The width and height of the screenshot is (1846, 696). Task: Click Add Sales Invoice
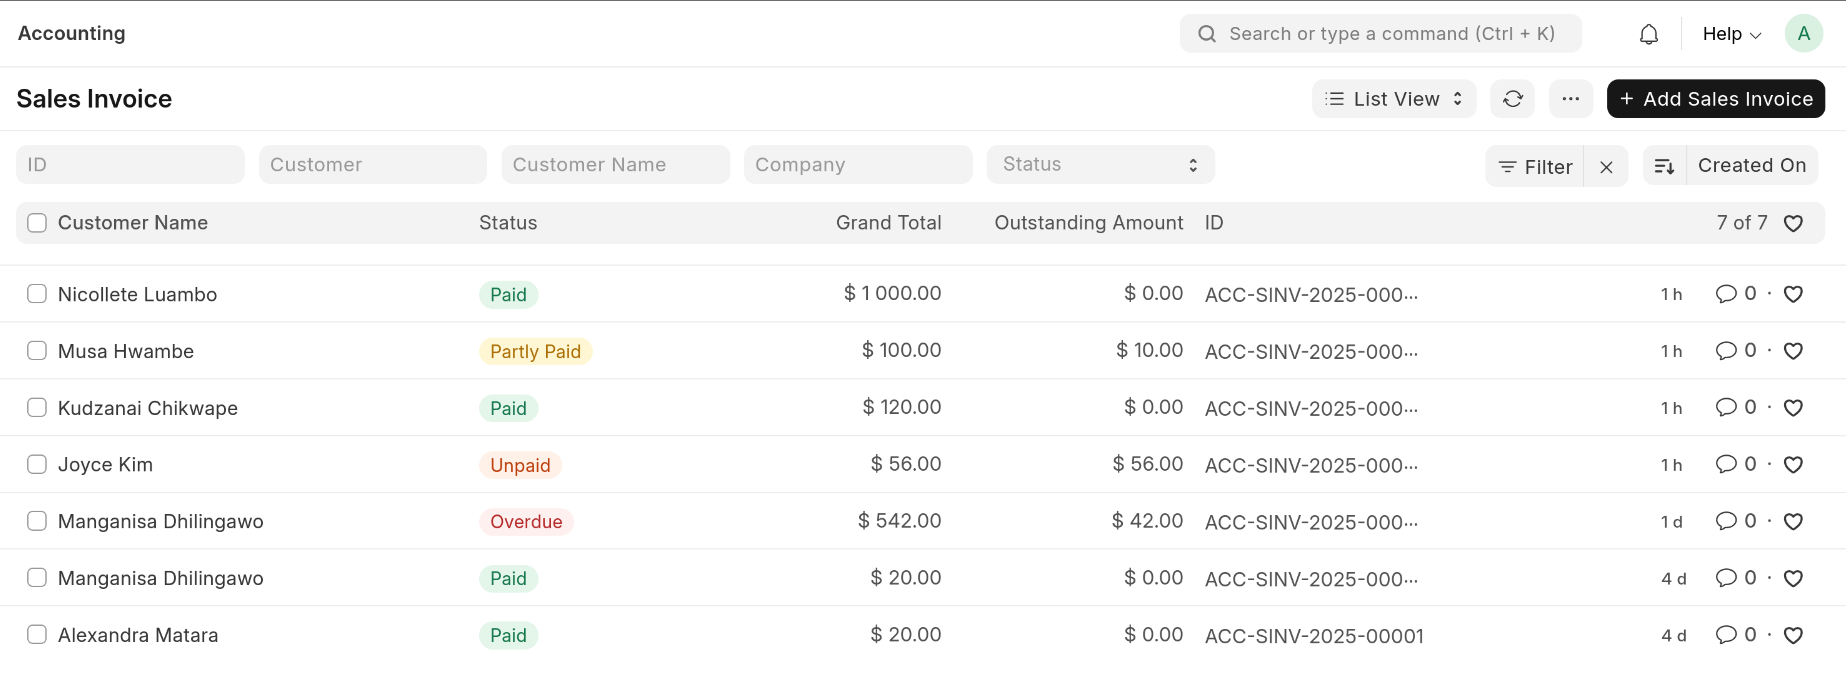coord(1716,99)
